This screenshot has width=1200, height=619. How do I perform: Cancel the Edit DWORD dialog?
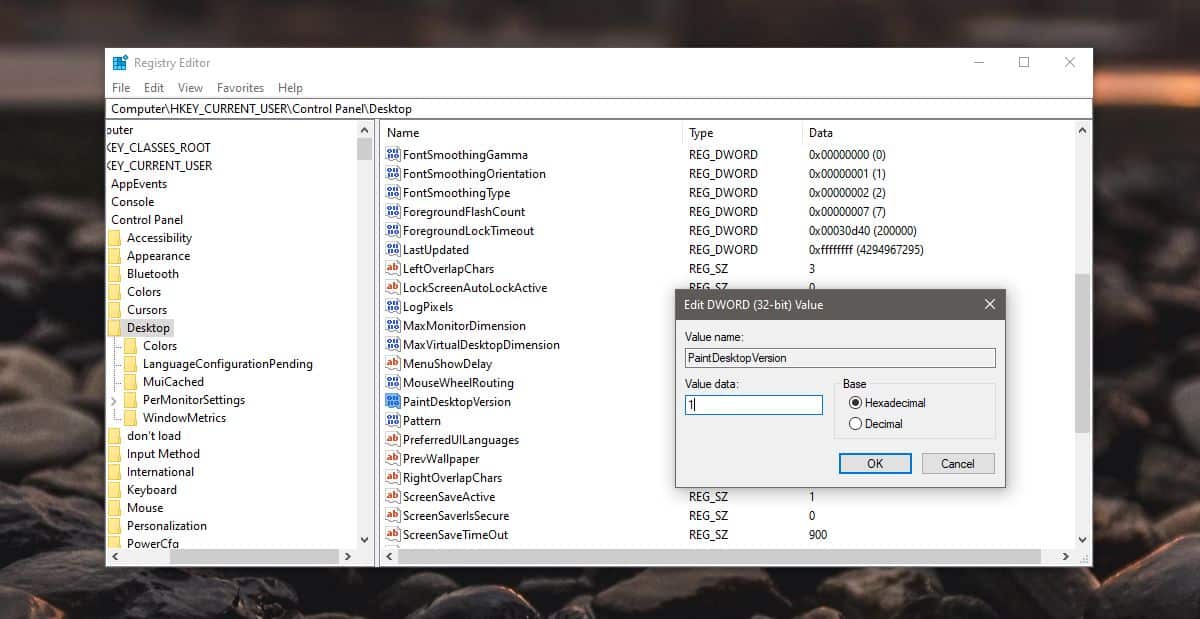957,463
